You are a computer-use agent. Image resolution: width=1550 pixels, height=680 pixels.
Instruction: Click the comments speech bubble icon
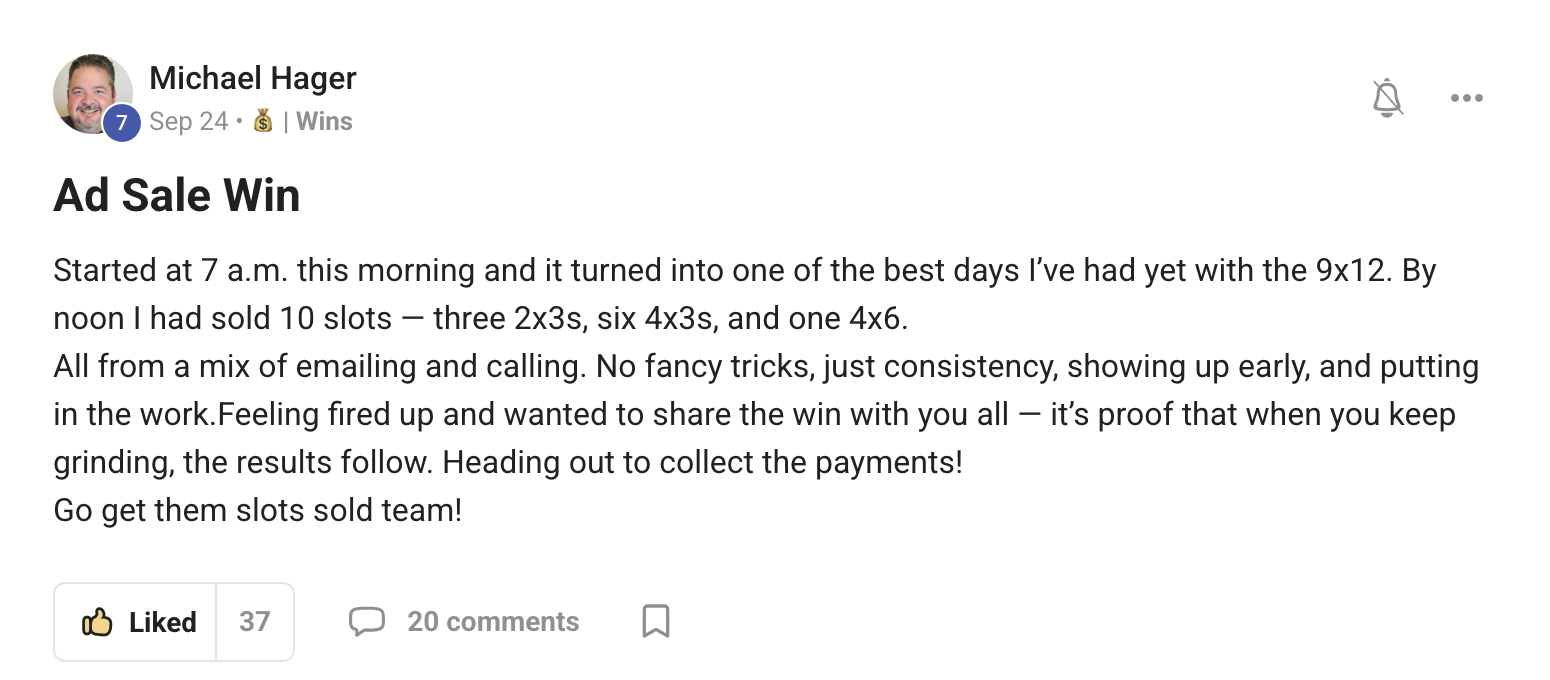click(x=368, y=621)
